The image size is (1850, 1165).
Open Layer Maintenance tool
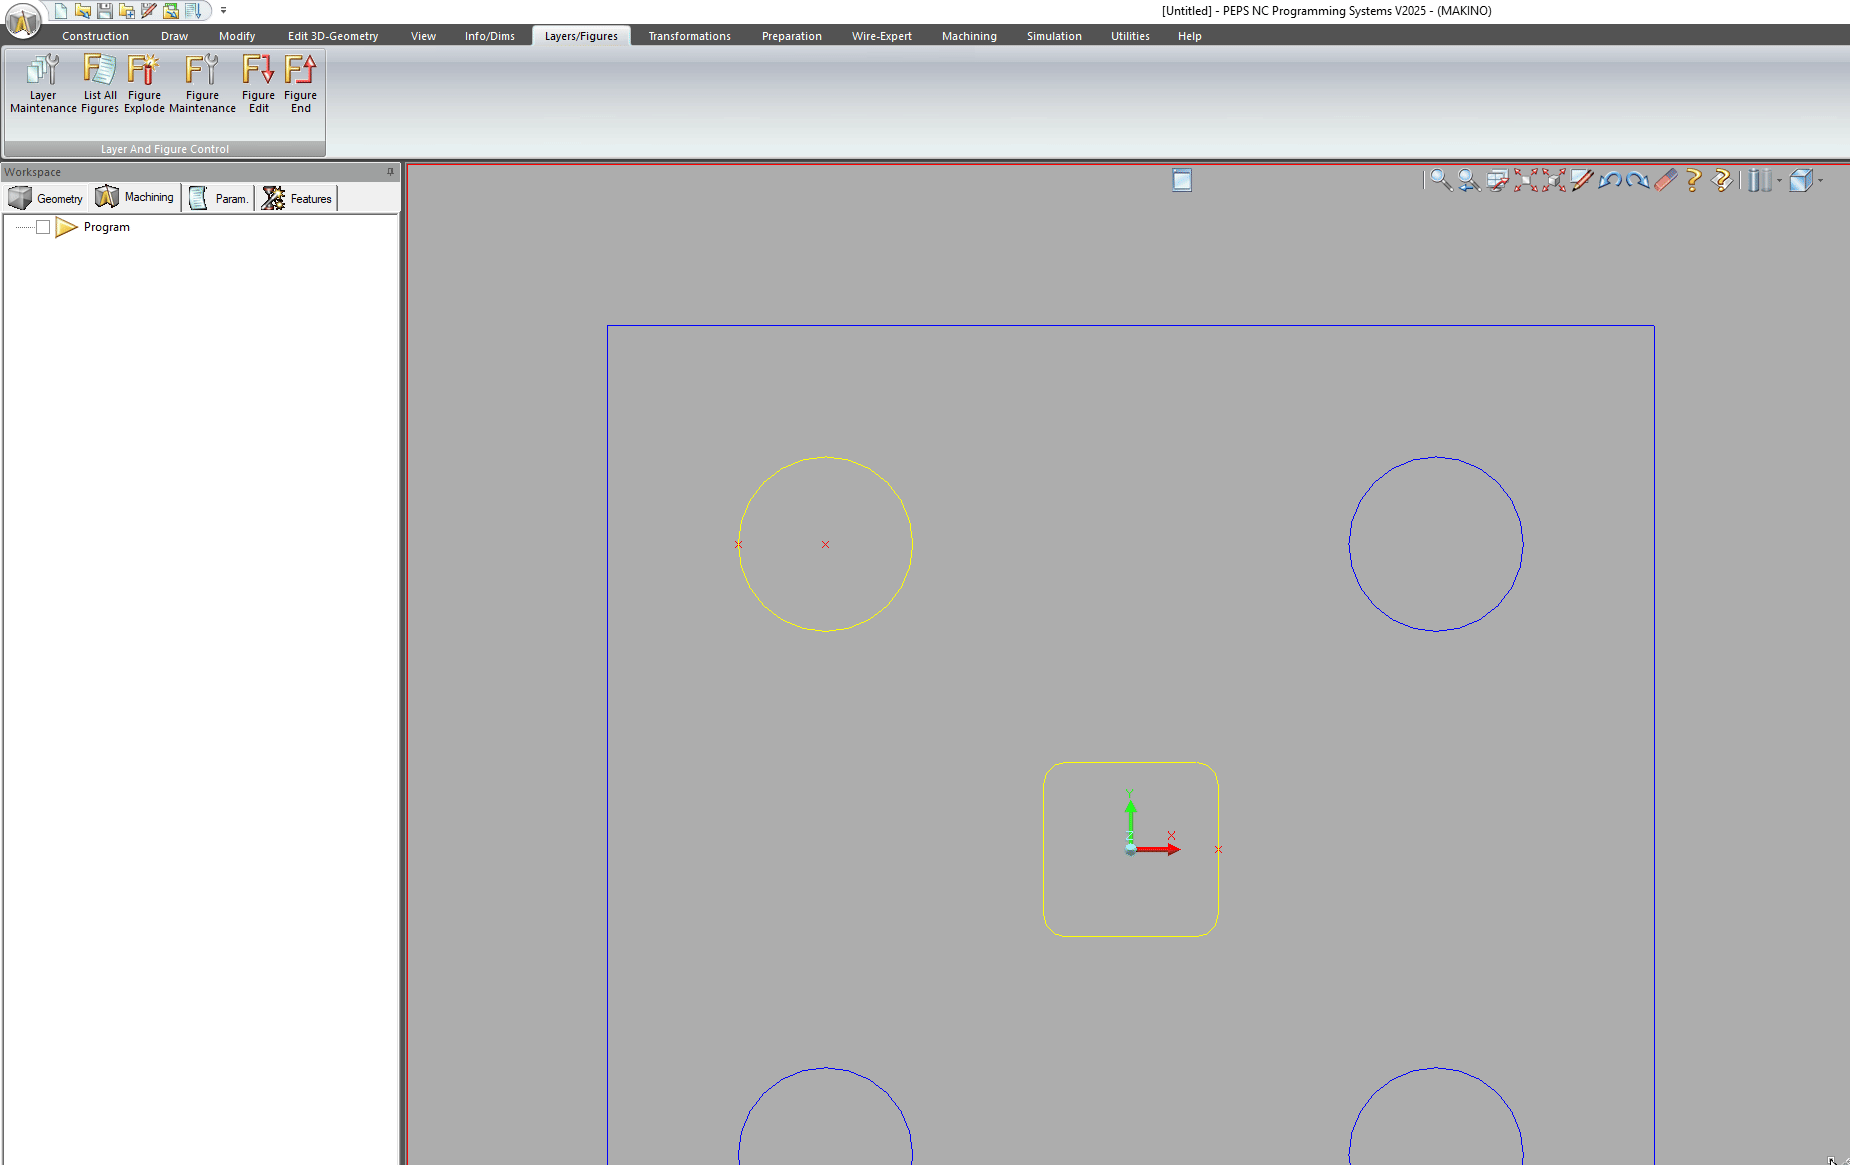(x=43, y=84)
